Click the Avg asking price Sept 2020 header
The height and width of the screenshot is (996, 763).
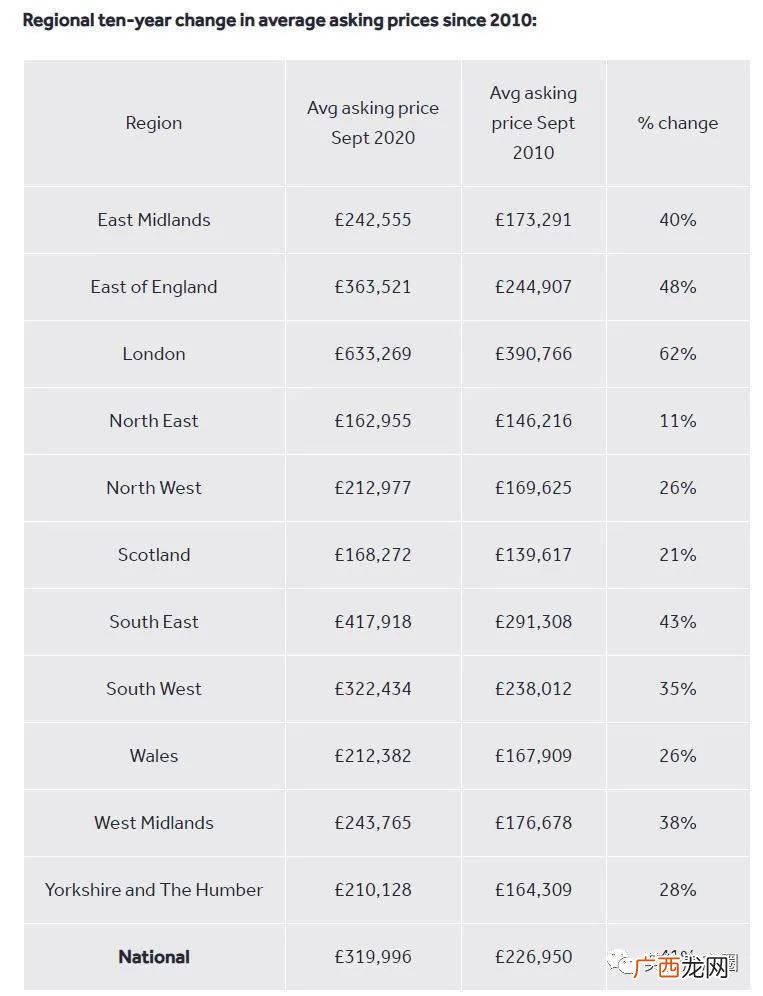(x=373, y=123)
